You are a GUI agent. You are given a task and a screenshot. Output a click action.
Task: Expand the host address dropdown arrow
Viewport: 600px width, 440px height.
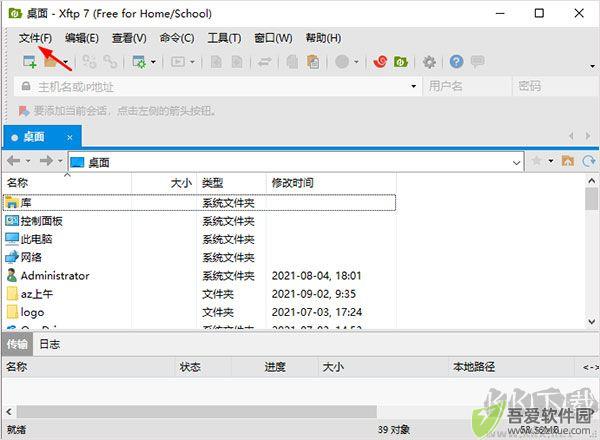[x=413, y=86]
